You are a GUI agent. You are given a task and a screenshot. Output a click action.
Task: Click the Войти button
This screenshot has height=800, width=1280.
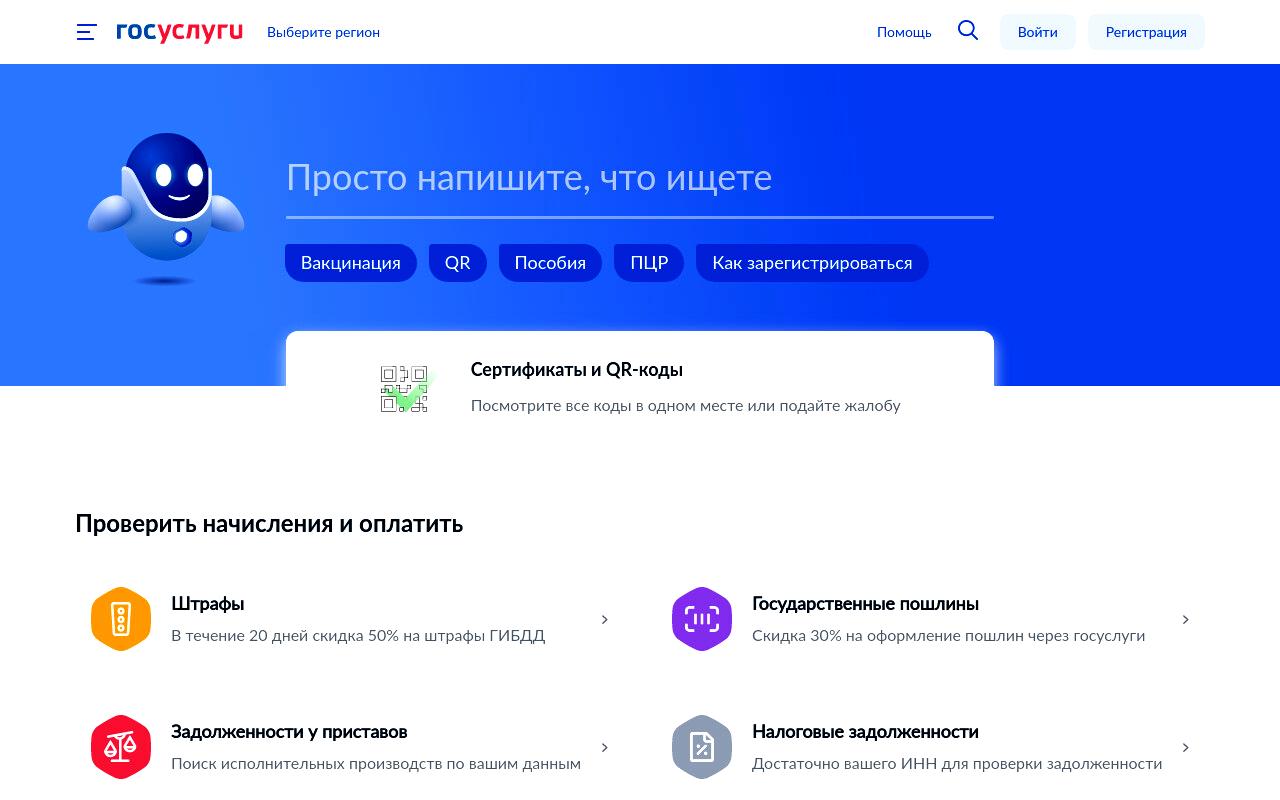pyautogui.click(x=1038, y=32)
